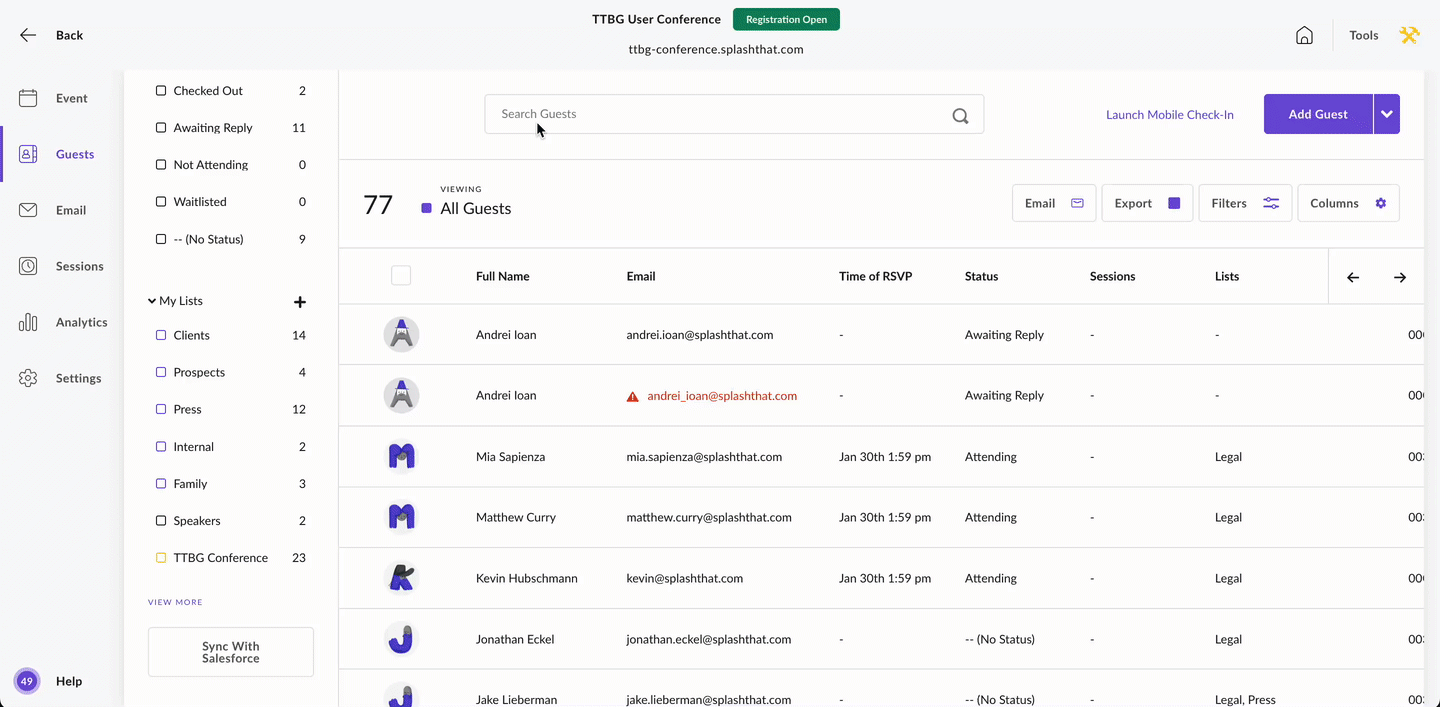Toggle the Not Attending status checkbox
Screen dimensions: 1440x707
[x=161, y=165]
